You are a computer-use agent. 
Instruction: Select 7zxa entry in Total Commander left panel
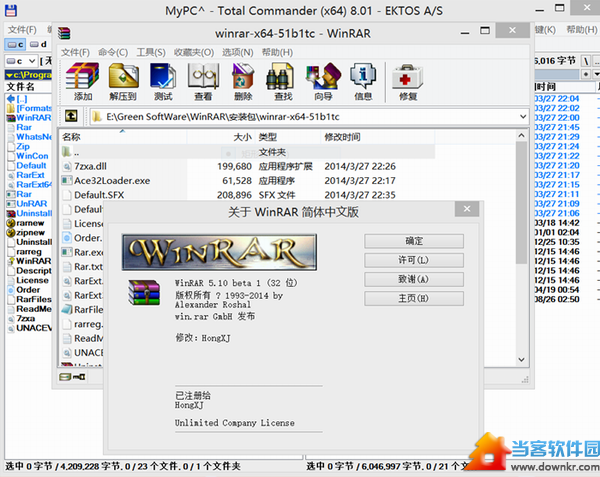(29, 318)
